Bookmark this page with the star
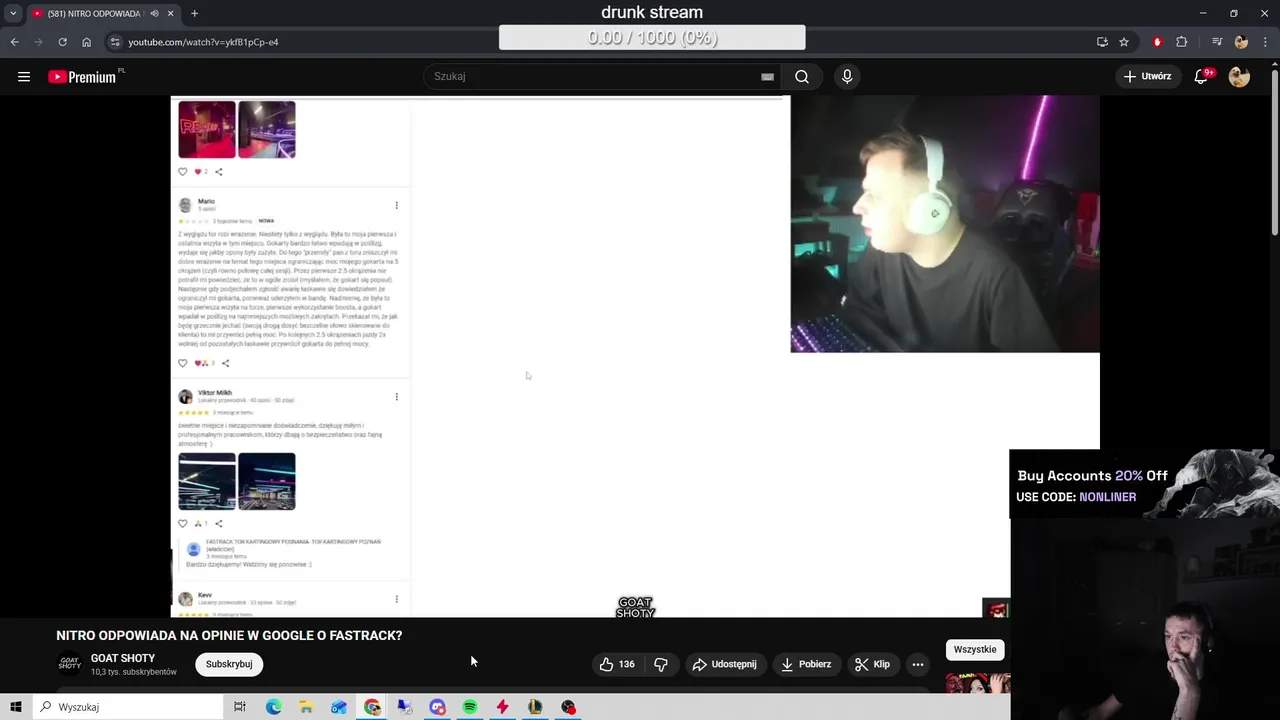The height and width of the screenshot is (720, 1280). (1124, 42)
